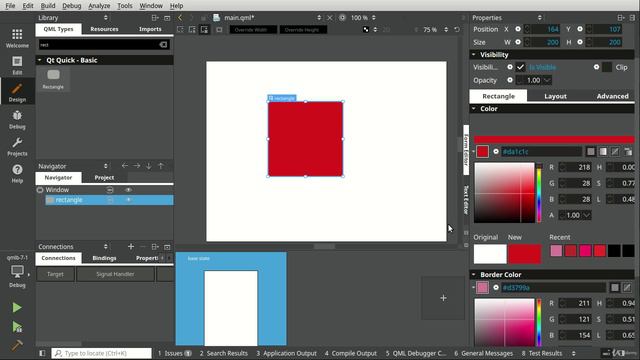Select solid color fill button
640x360 pixels.
coord(591,151)
